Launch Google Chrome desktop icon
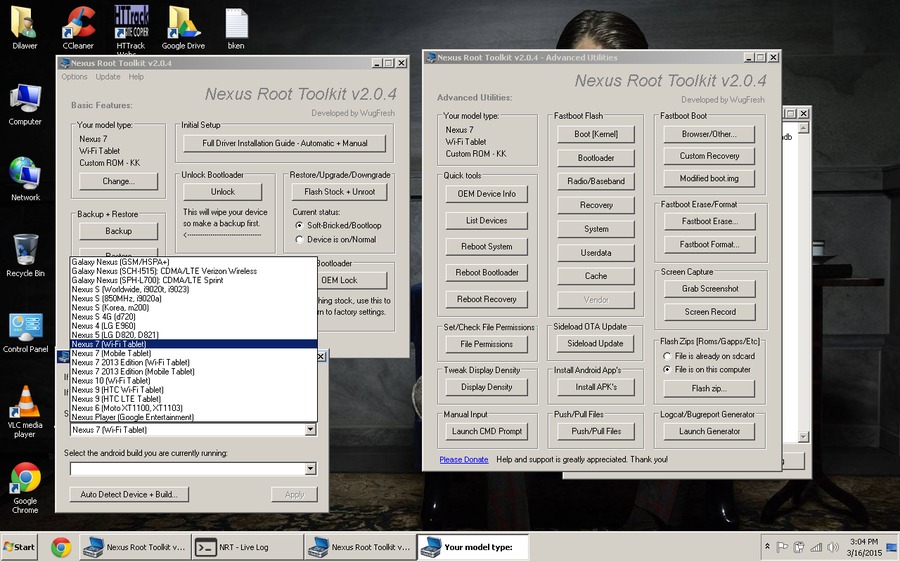The height and width of the screenshot is (562, 900). coord(25,488)
